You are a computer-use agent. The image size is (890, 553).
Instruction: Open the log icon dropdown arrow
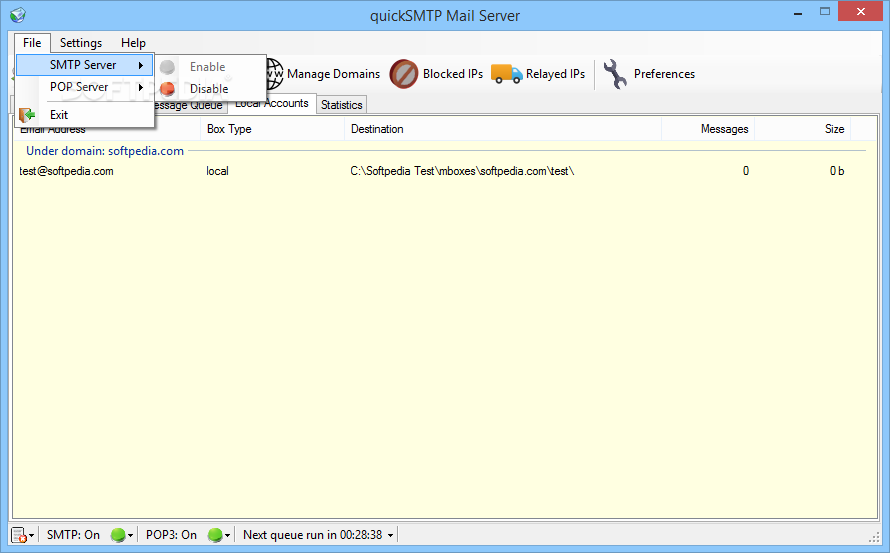pos(32,535)
